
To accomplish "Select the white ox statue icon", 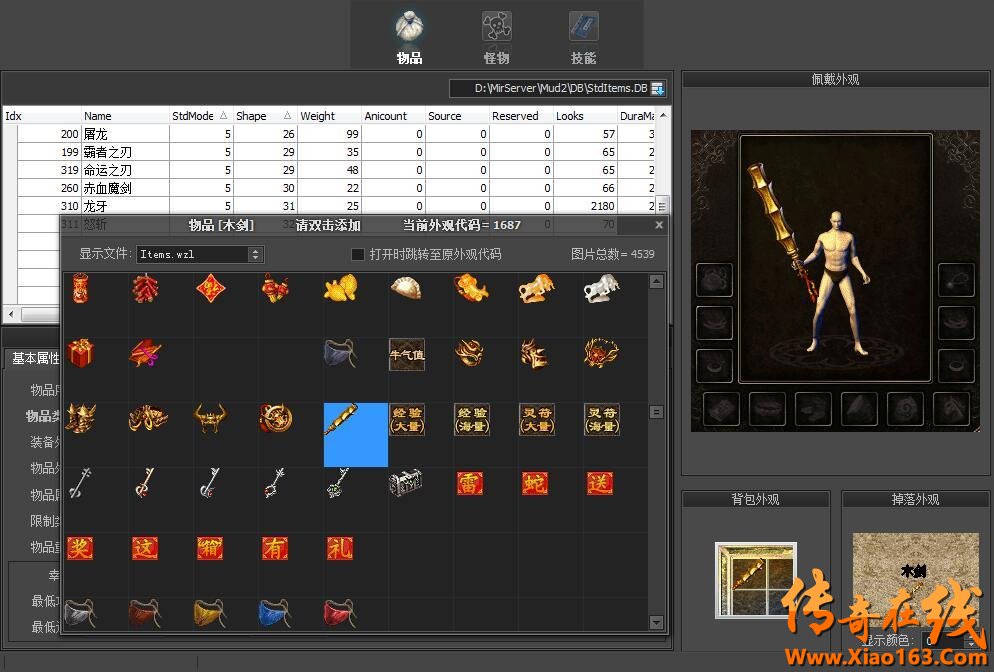I will tap(601, 288).
